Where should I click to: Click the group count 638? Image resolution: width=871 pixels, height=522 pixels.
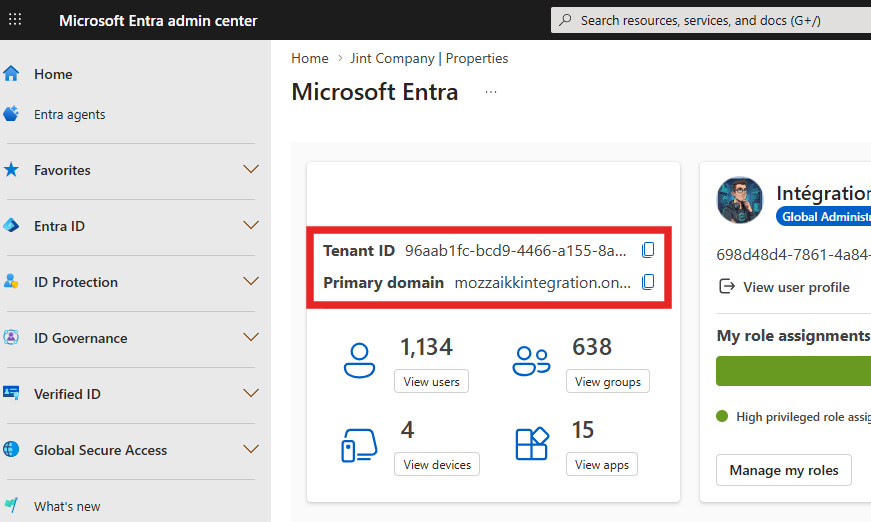592,347
